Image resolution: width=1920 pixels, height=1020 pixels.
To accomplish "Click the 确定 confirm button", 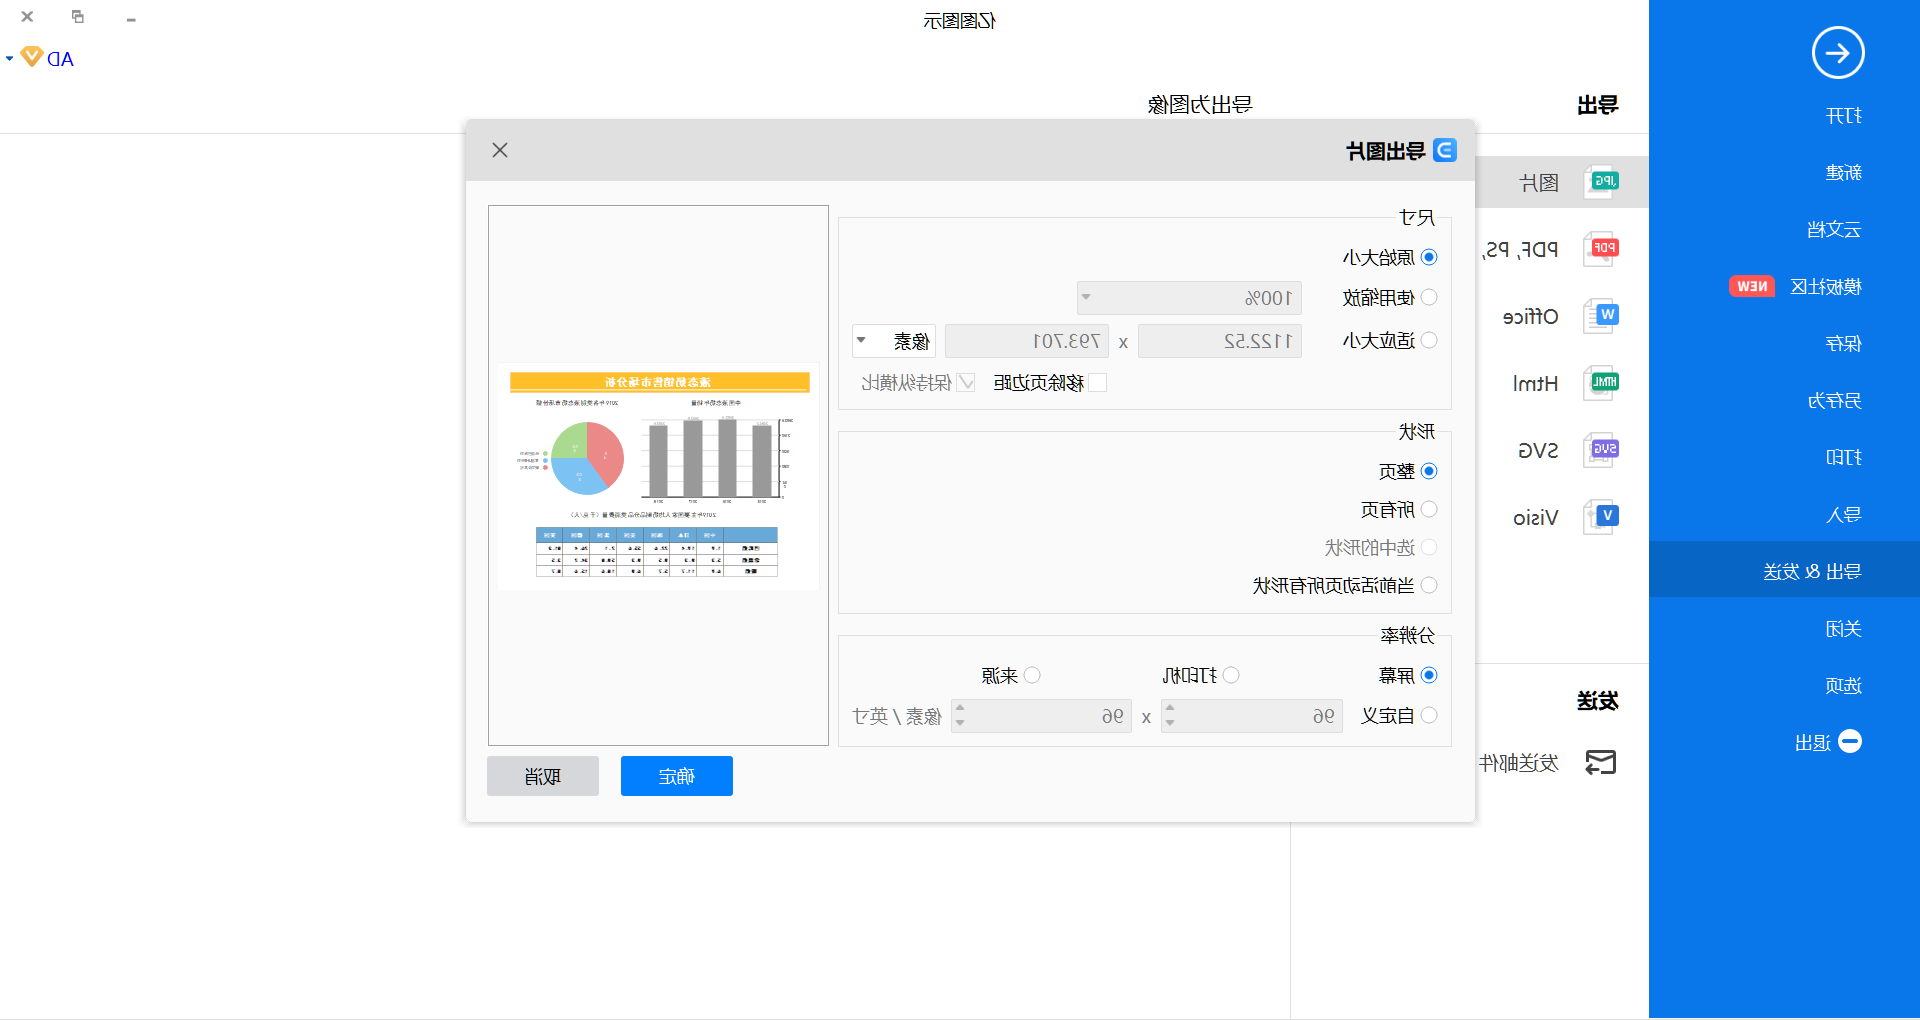I will 677,776.
